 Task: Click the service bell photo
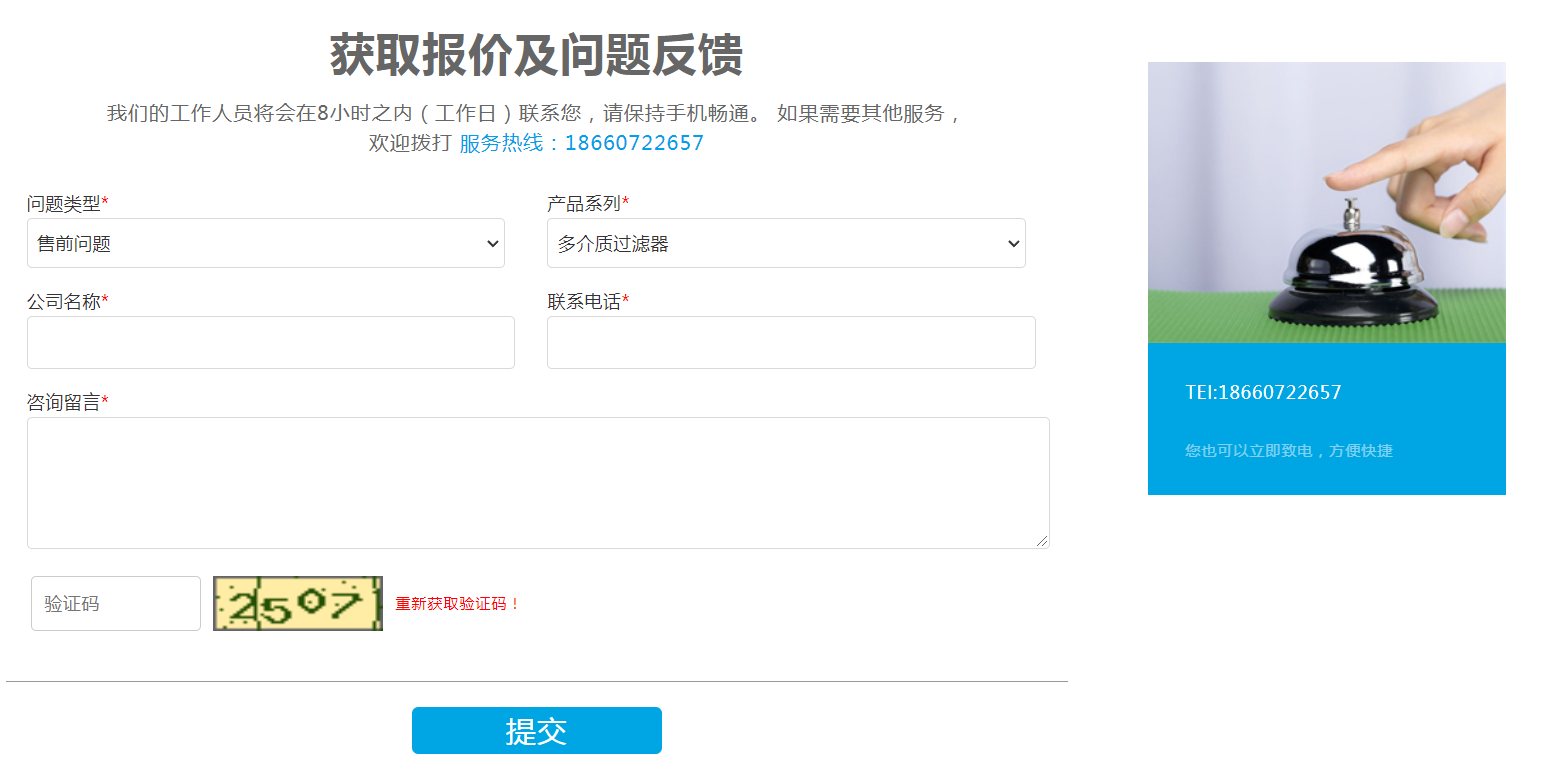click(1326, 202)
